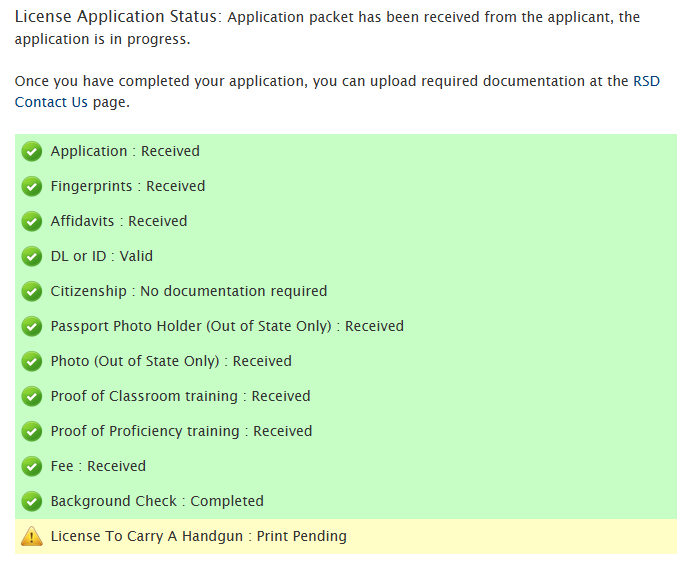Click the checkmark beside Passport Photo Holder
Image resolution: width=690 pixels, height=570 pixels.
coord(32,327)
